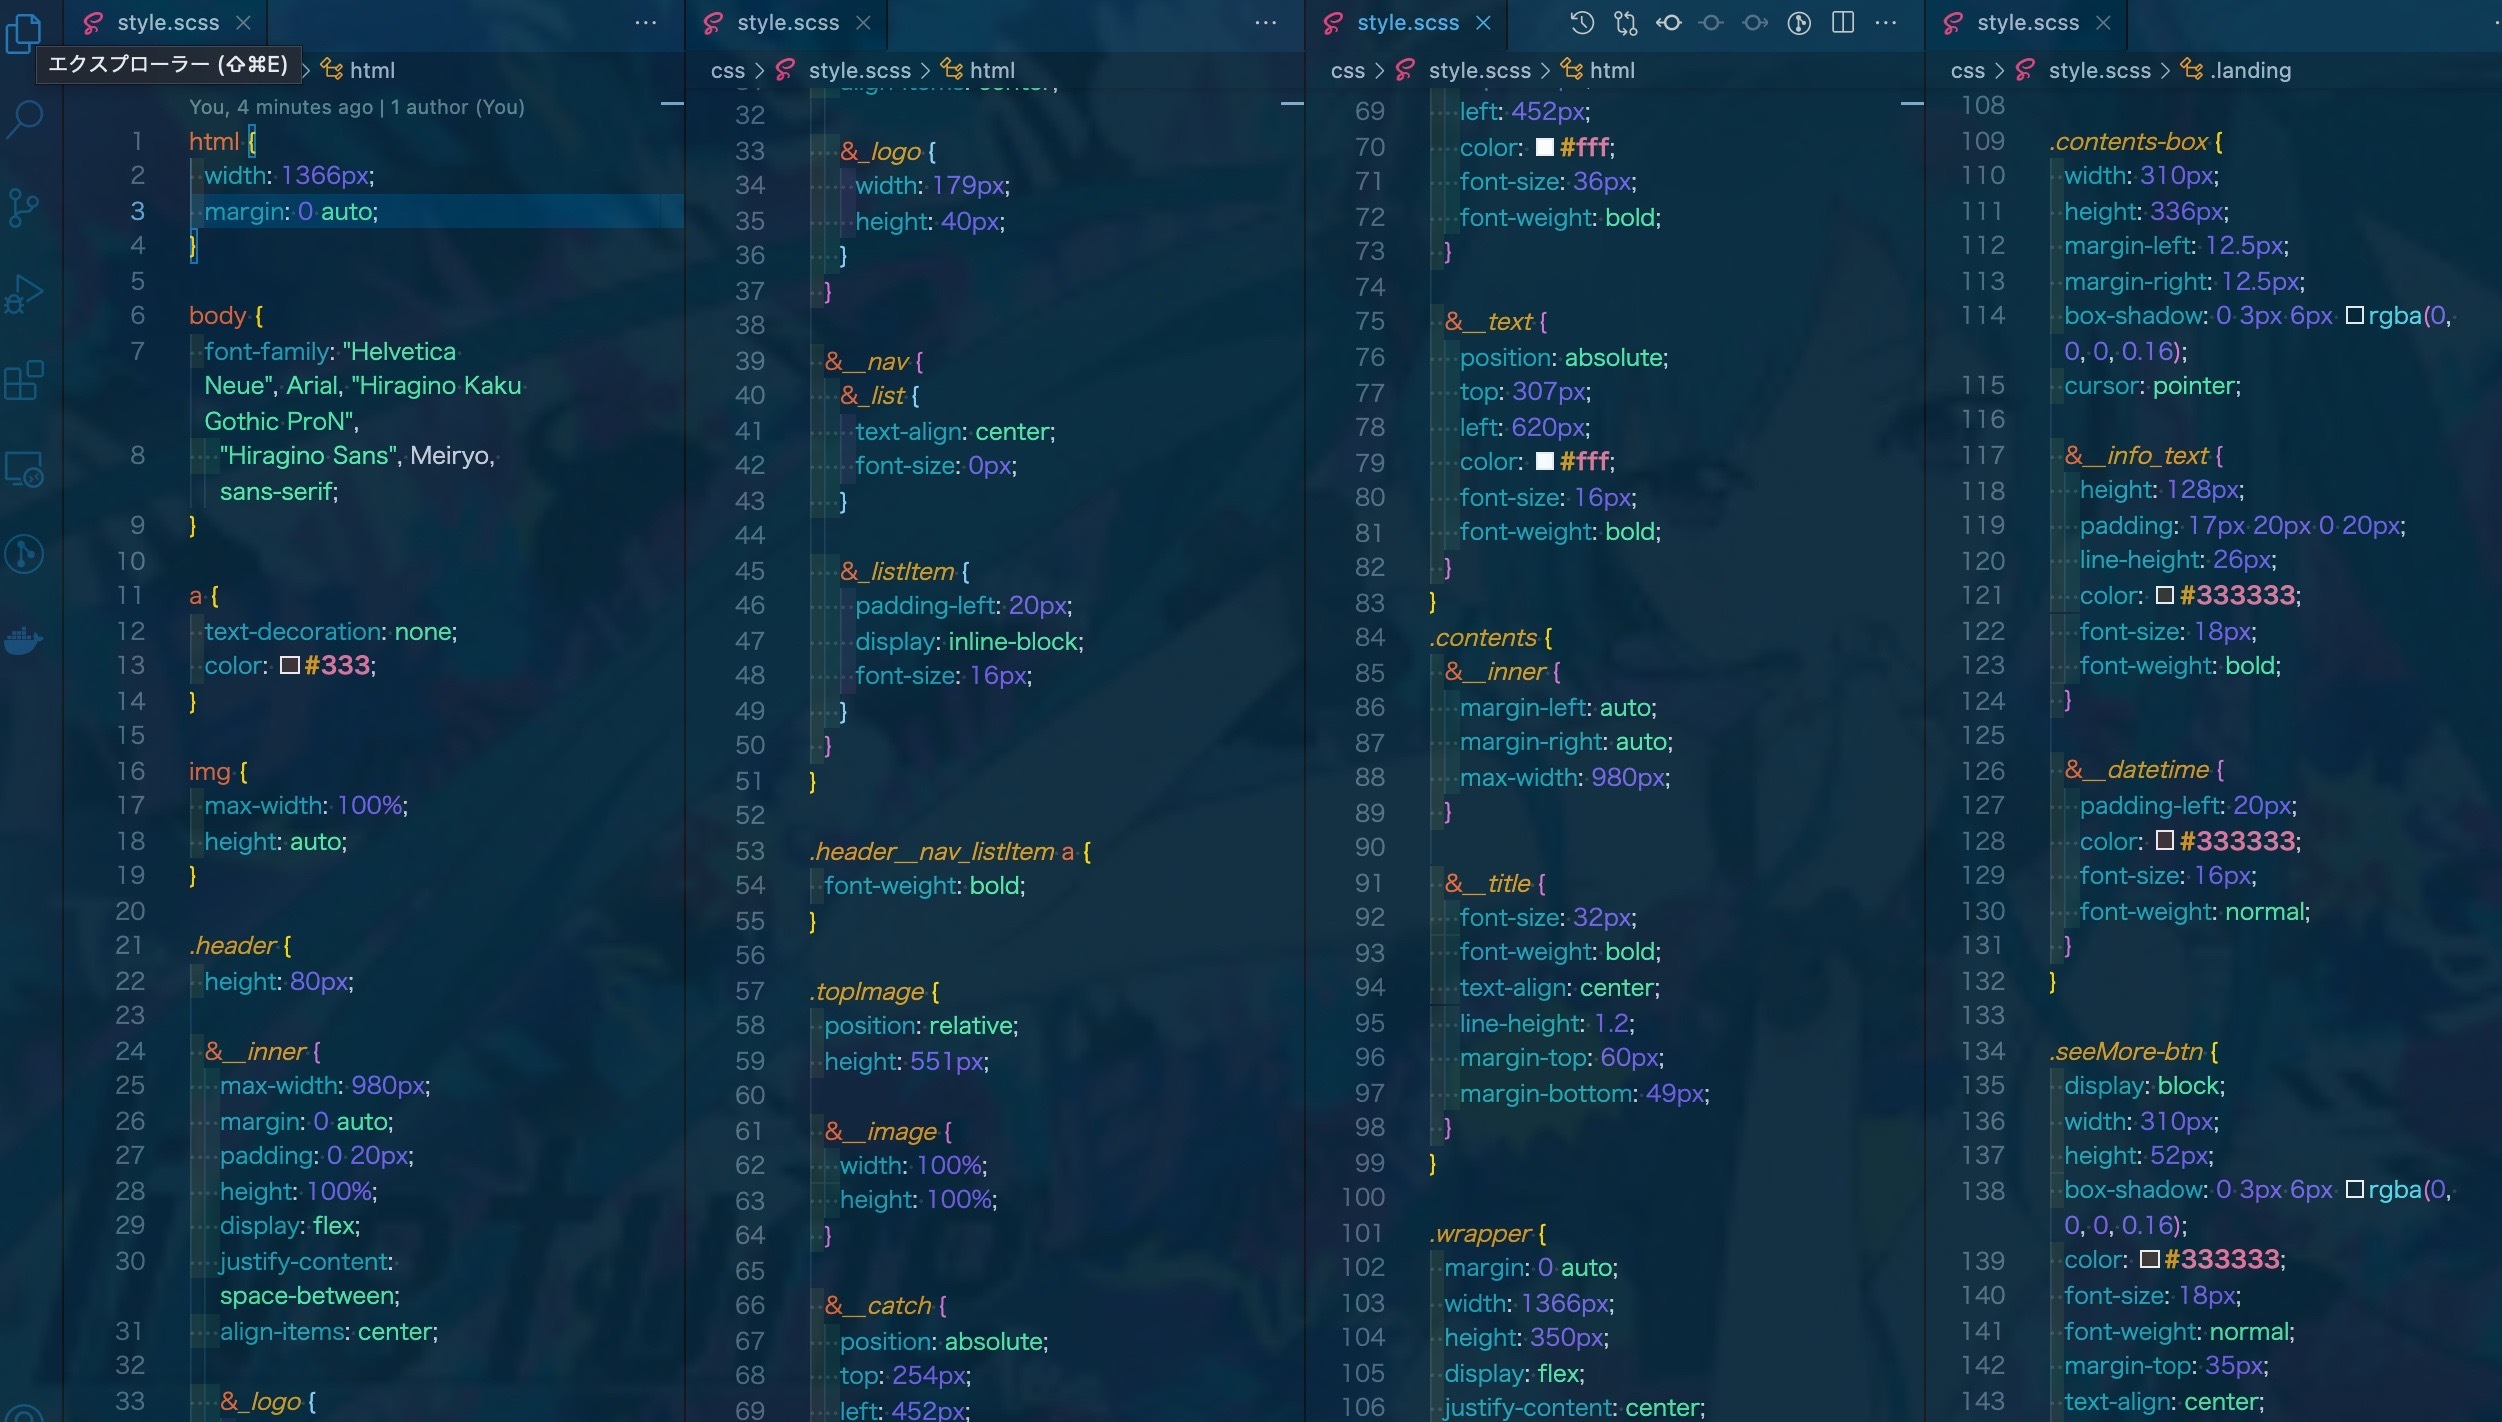Close the active blue style.scss tab
2502x1422 pixels.
click(x=1484, y=23)
